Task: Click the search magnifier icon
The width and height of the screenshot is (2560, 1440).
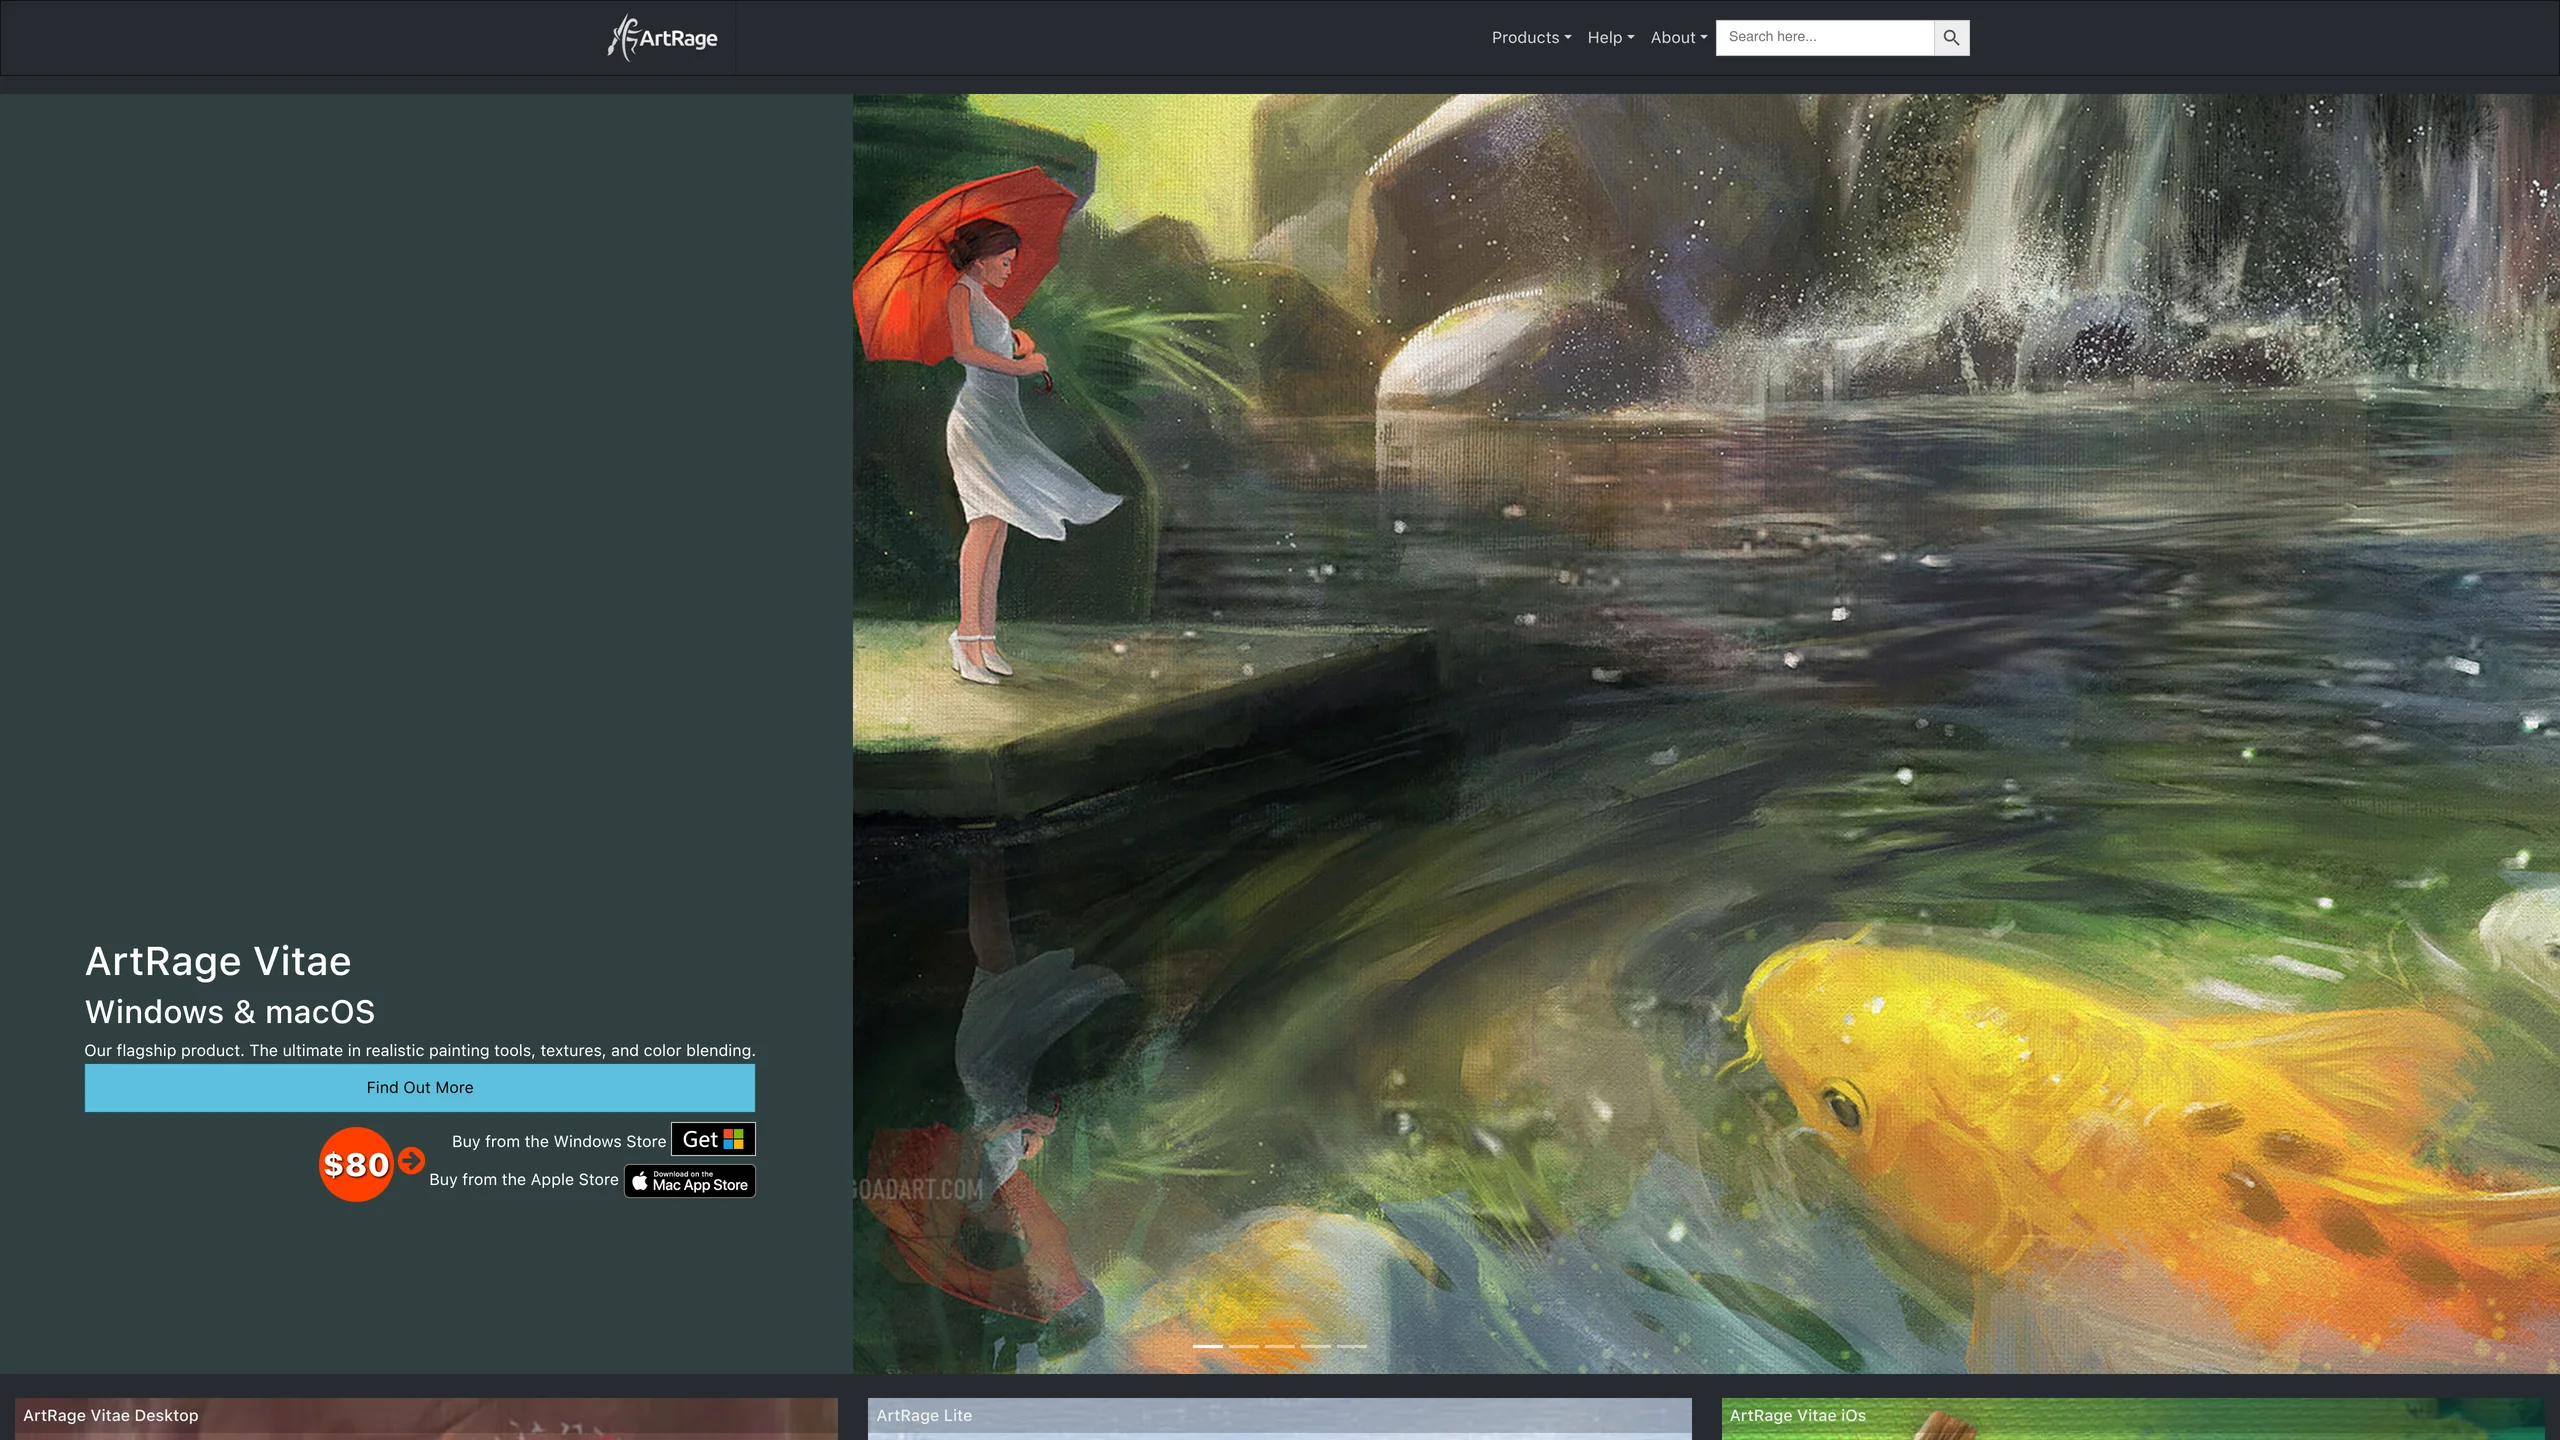Action: 1951,38
